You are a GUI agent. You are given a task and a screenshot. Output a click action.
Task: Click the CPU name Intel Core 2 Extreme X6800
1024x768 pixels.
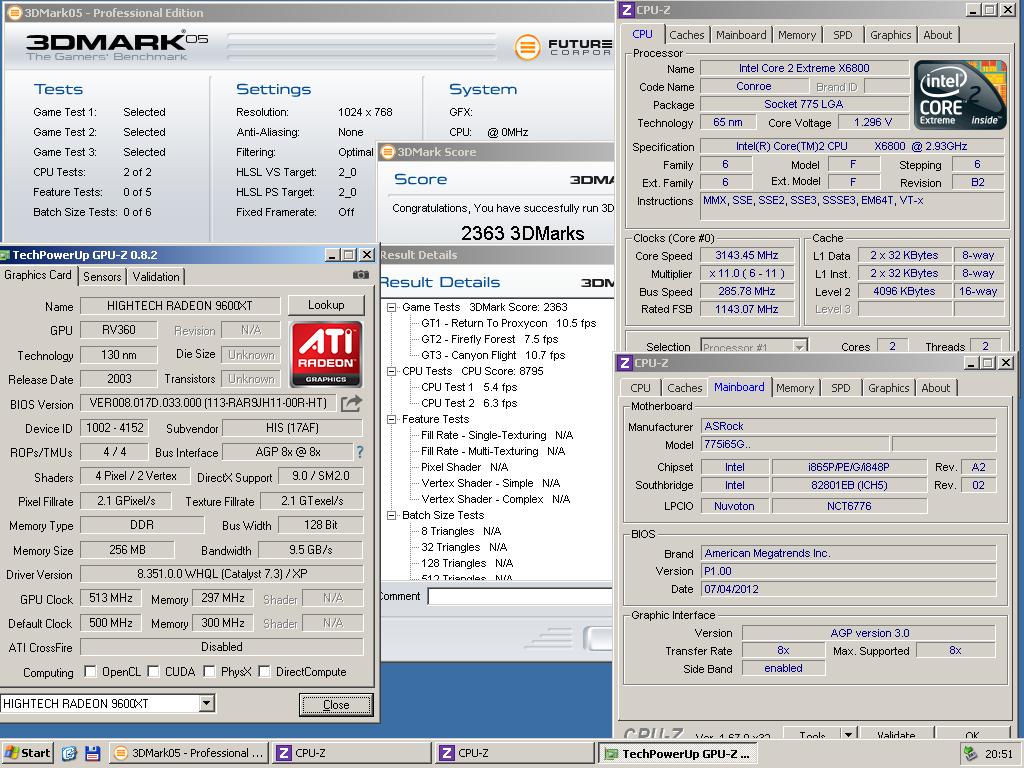coord(804,68)
